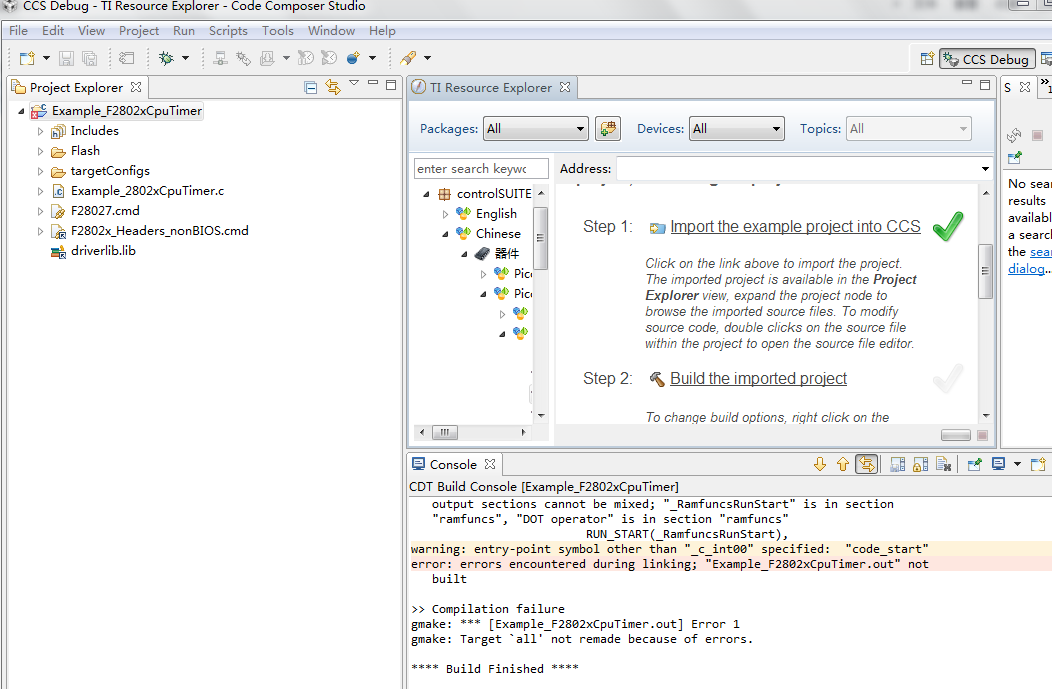Open the Devices dropdown
1052x689 pixels.
click(x=737, y=128)
